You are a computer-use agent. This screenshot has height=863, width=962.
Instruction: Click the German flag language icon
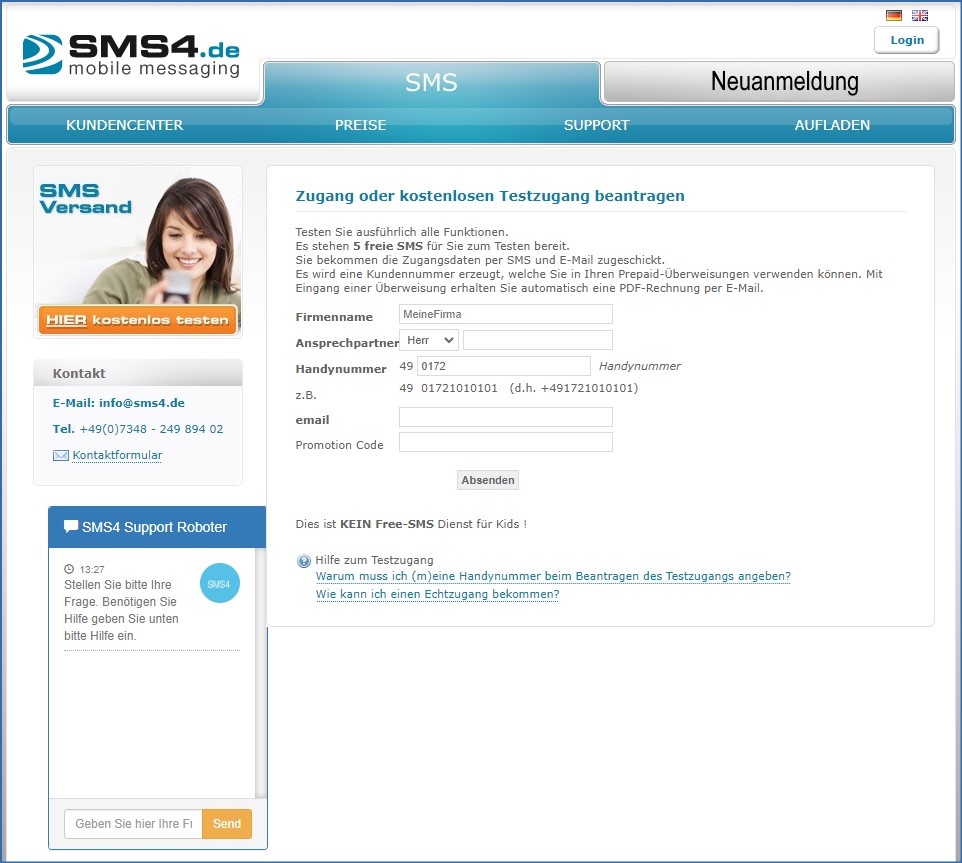(893, 15)
